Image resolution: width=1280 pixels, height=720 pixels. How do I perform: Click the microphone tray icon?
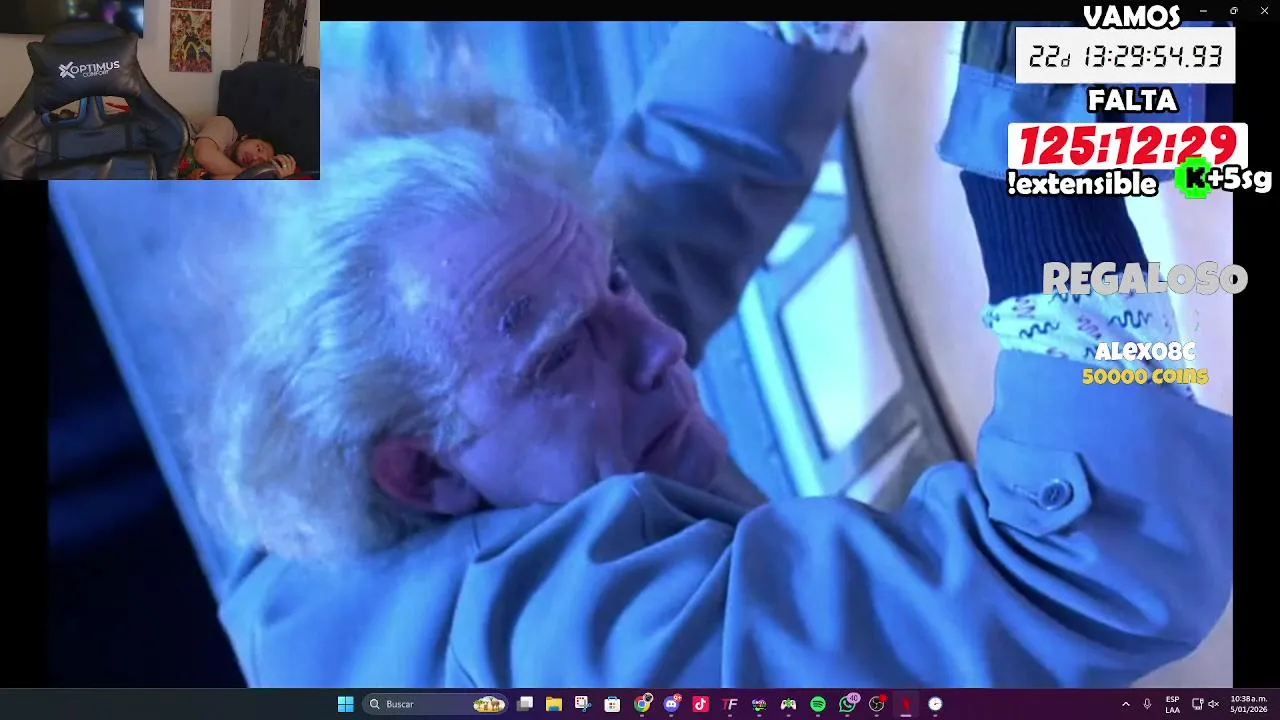1147,704
